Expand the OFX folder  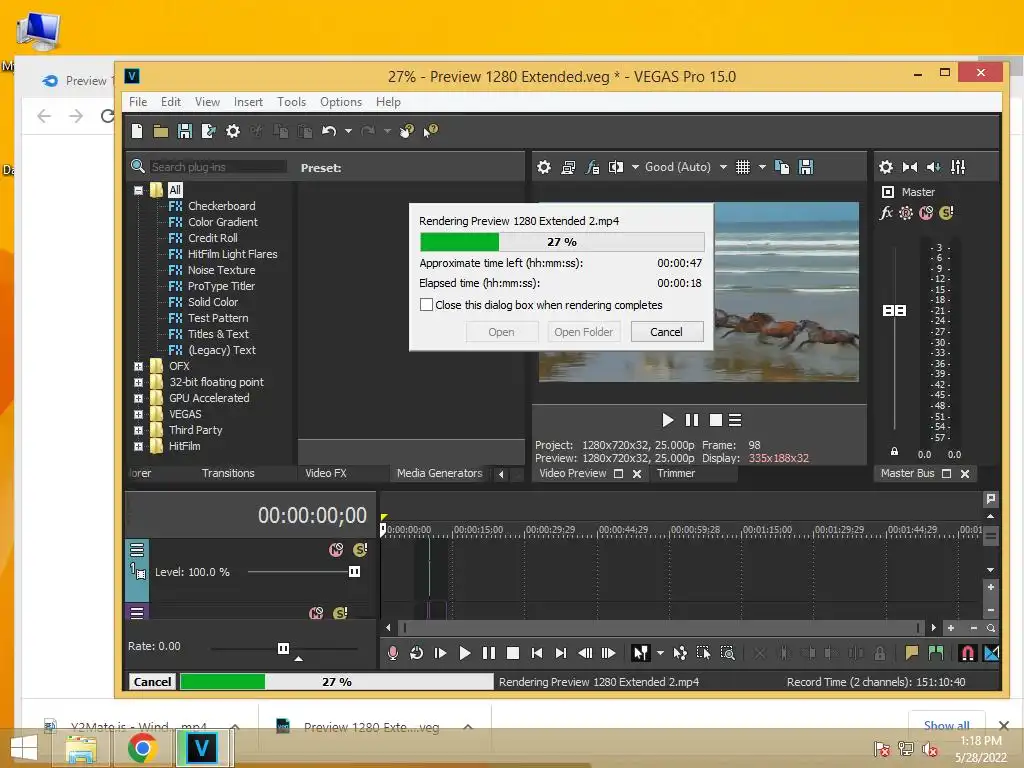click(x=138, y=366)
